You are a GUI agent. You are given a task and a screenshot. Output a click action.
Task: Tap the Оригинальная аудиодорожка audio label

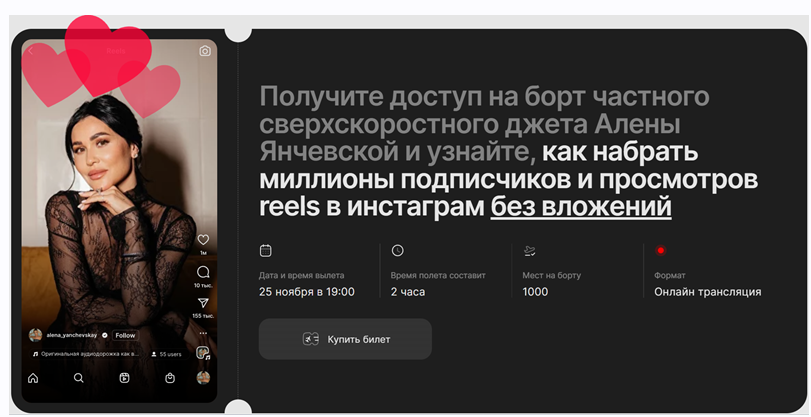(x=87, y=354)
